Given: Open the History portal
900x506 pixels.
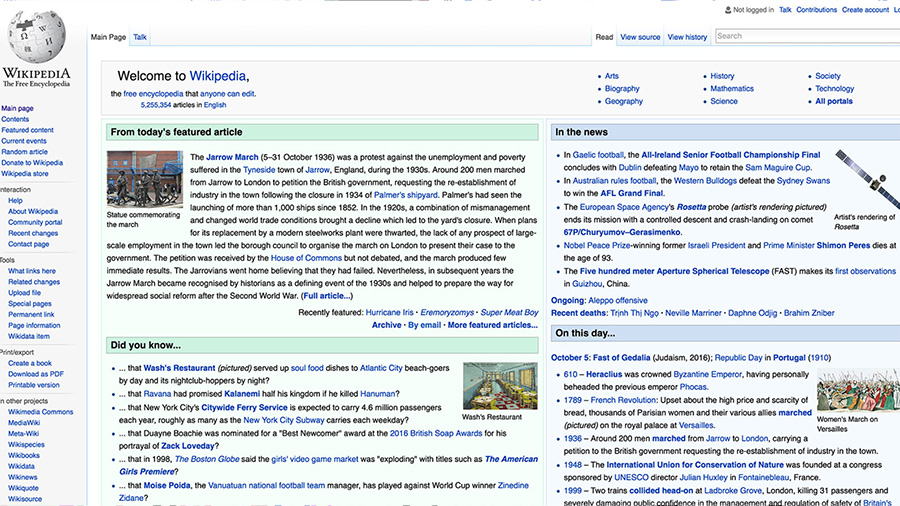Looking at the screenshot, I should (x=722, y=76).
